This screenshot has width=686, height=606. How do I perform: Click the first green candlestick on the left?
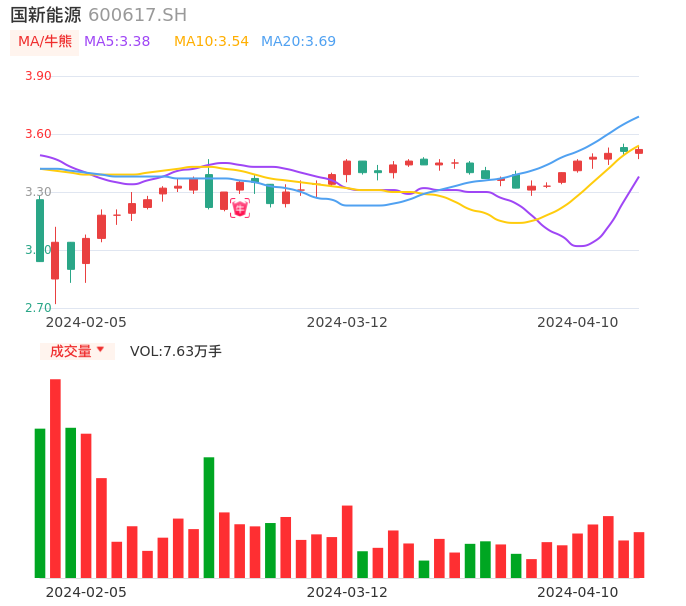pyautogui.click(x=40, y=230)
